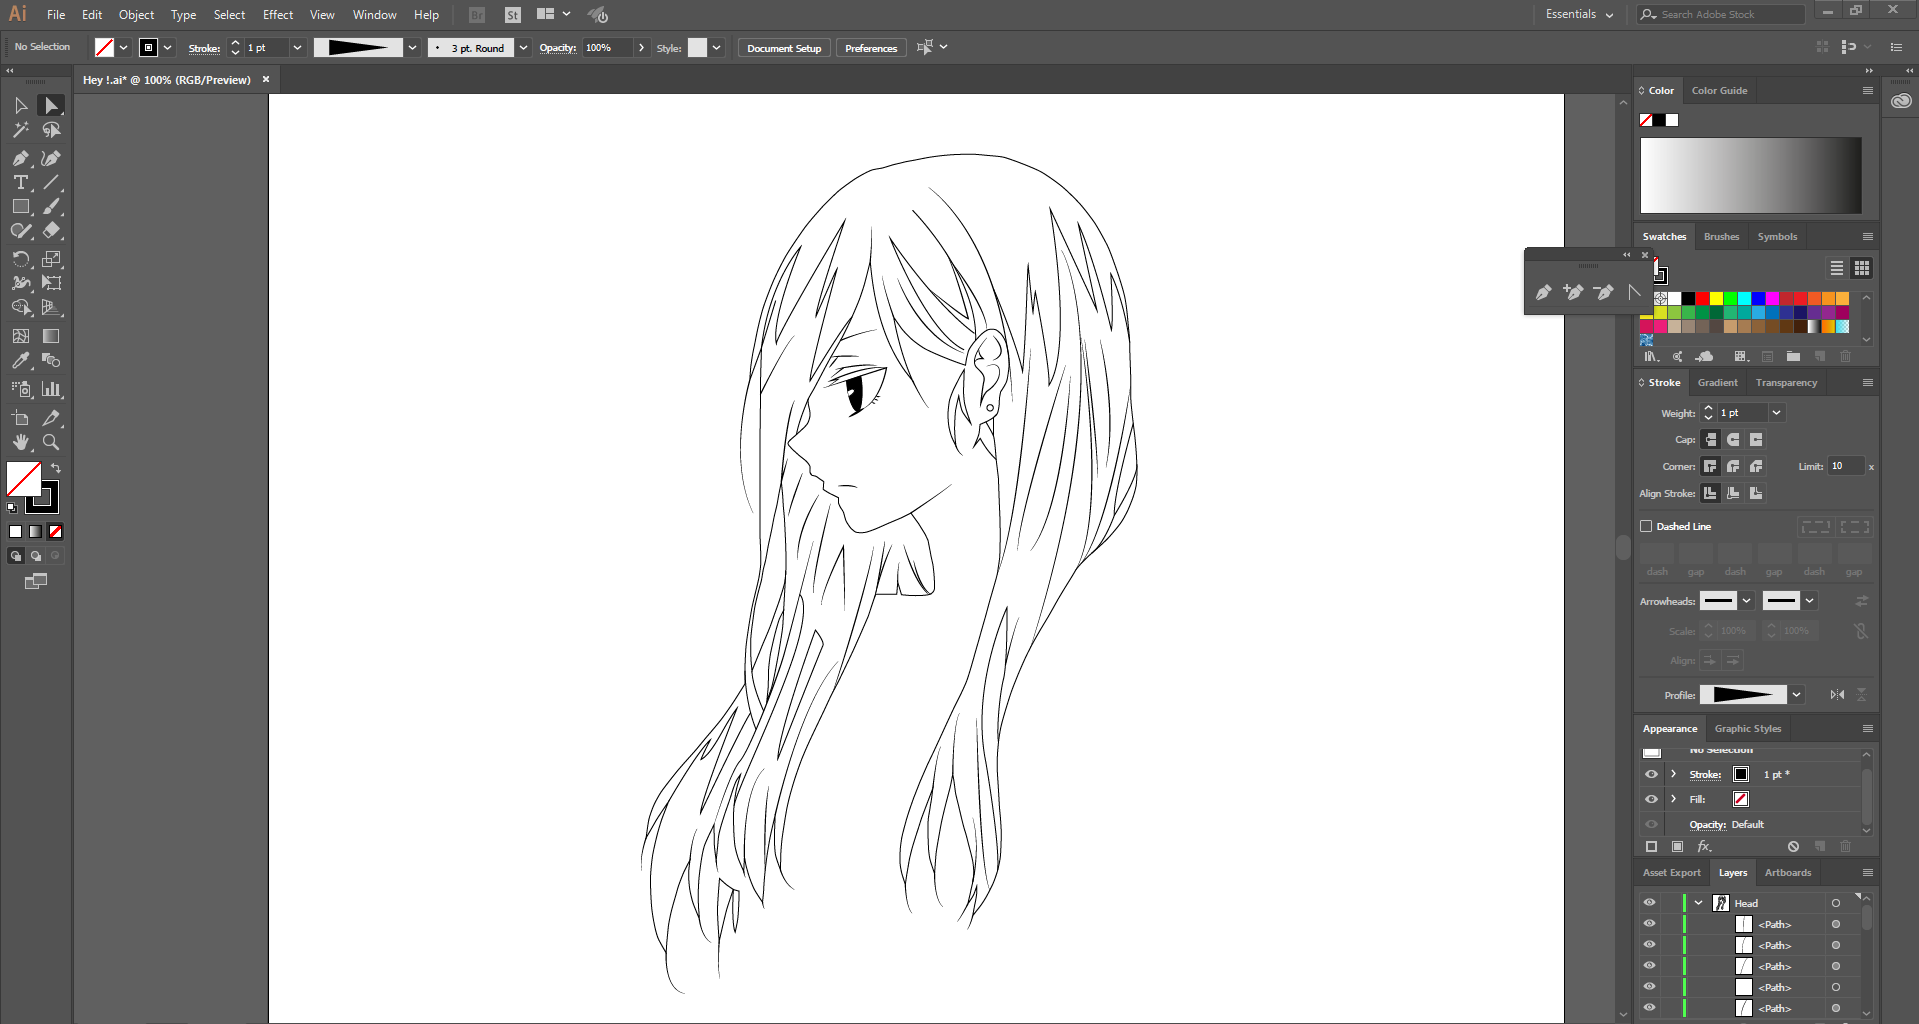Viewport: 1919px width, 1024px height.
Task: Click the Document Setup button
Action: click(784, 48)
